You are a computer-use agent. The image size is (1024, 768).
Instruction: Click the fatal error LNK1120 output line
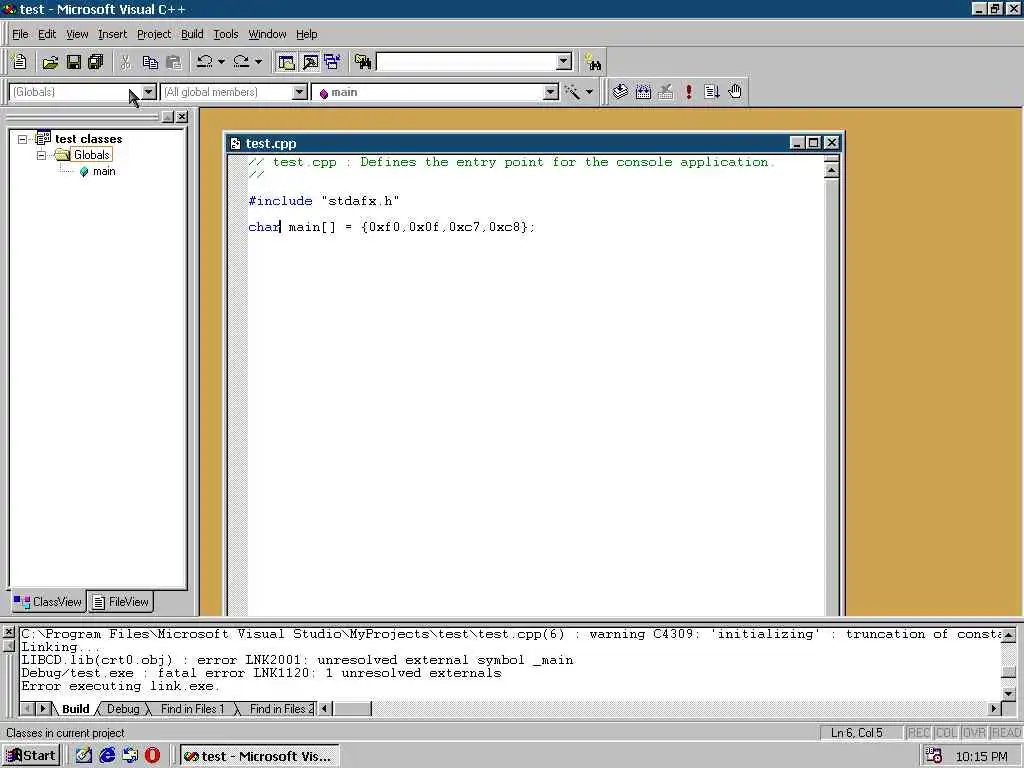[x=261, y=673]
